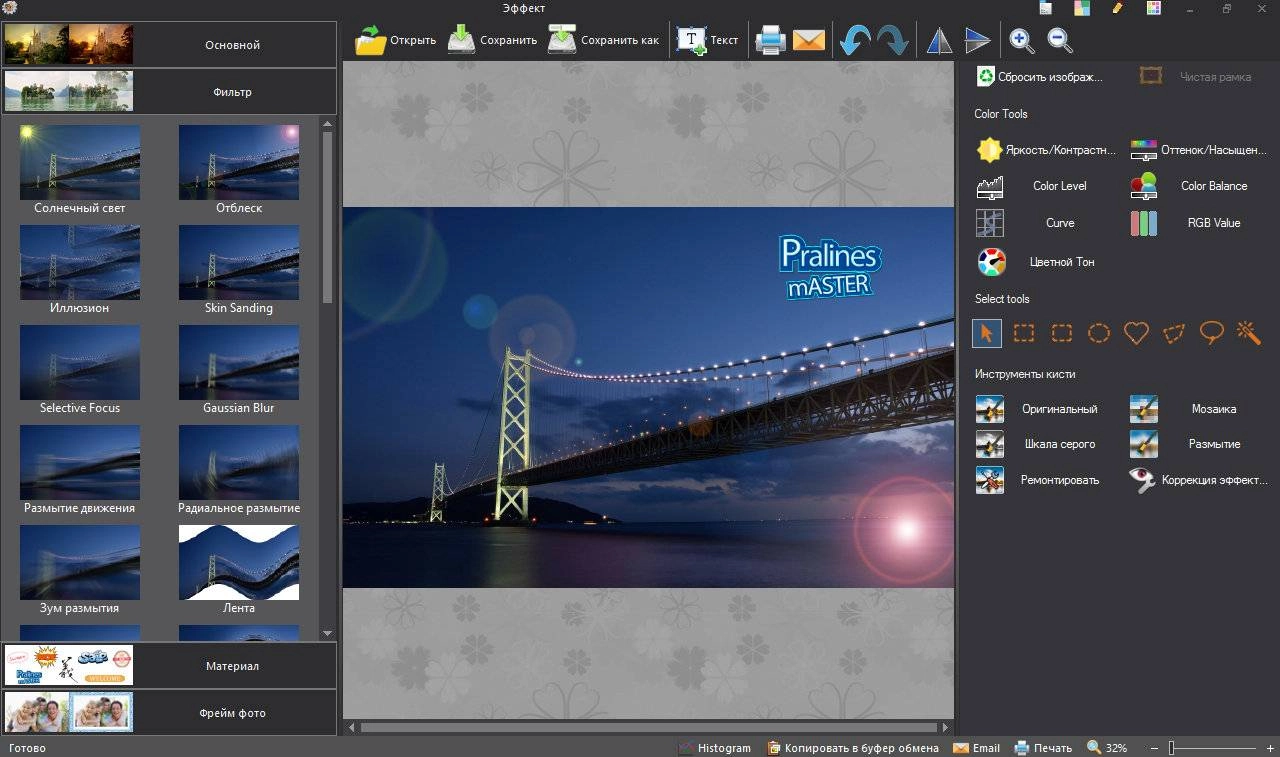This screenshot has height=757, width=1280.
Task: Choose Размытие brush tool
Action: [x=1185, y=444]
